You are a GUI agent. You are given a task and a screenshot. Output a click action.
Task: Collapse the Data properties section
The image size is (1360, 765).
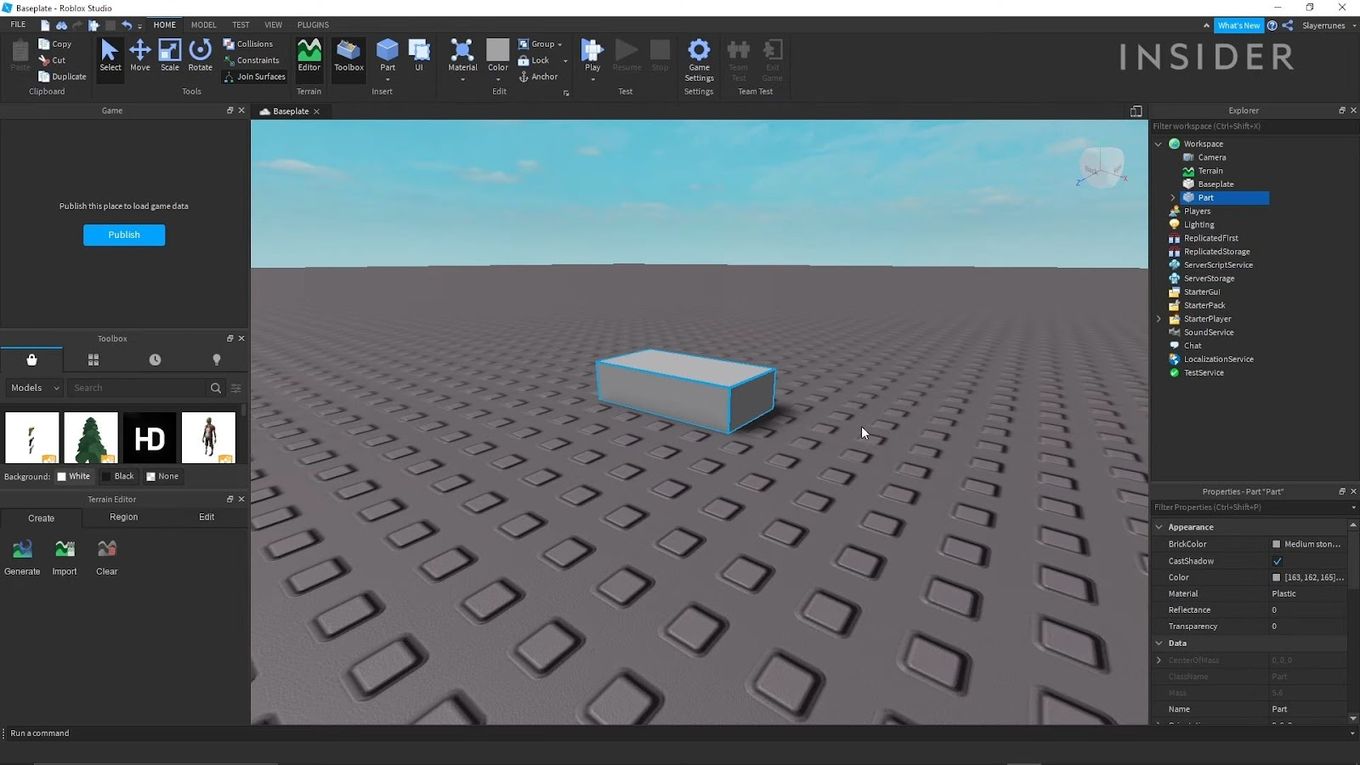click(x=1159, y=643)
